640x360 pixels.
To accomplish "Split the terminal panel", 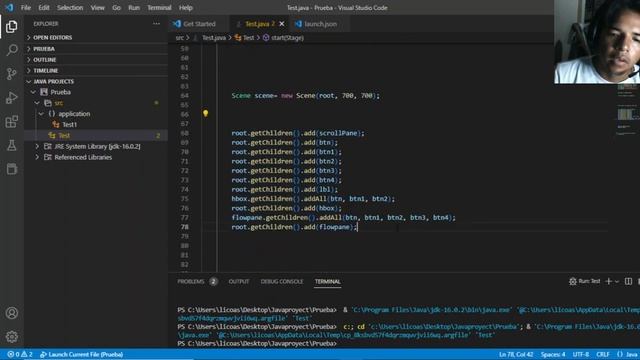I will pos(628,281).
